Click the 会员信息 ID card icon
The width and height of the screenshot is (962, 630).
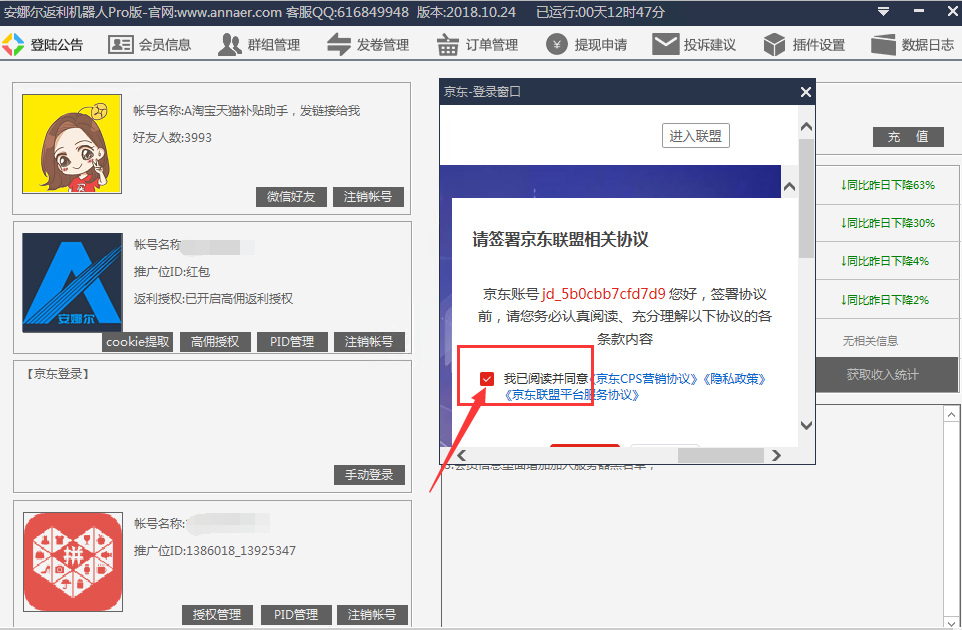click(x=120, y=44)
